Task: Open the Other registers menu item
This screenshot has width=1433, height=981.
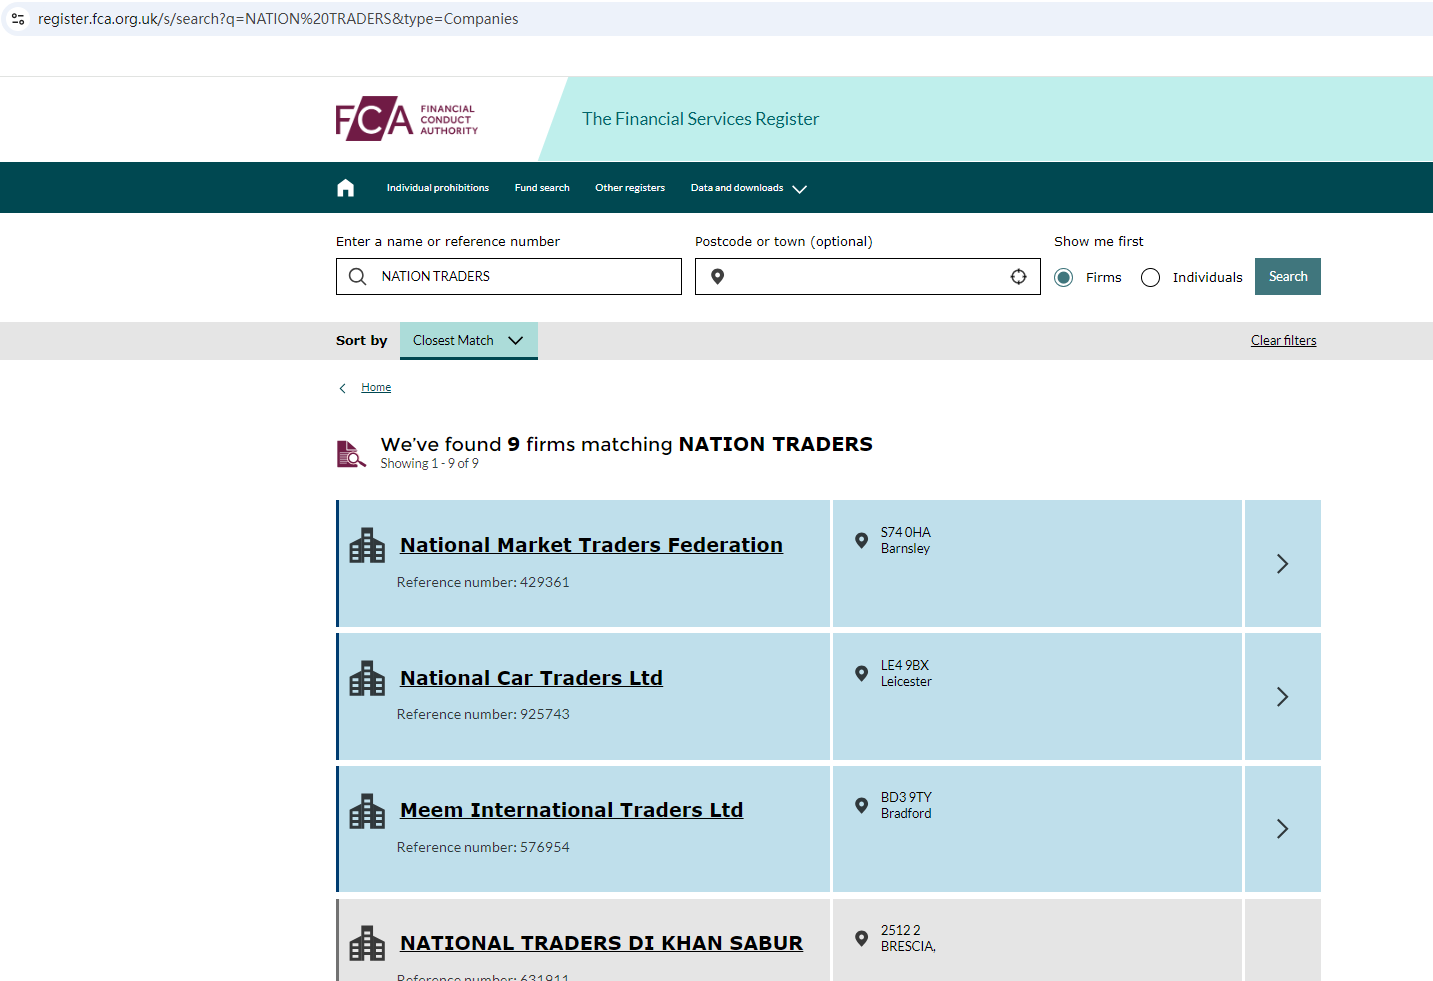Action: tap(630, 188)
